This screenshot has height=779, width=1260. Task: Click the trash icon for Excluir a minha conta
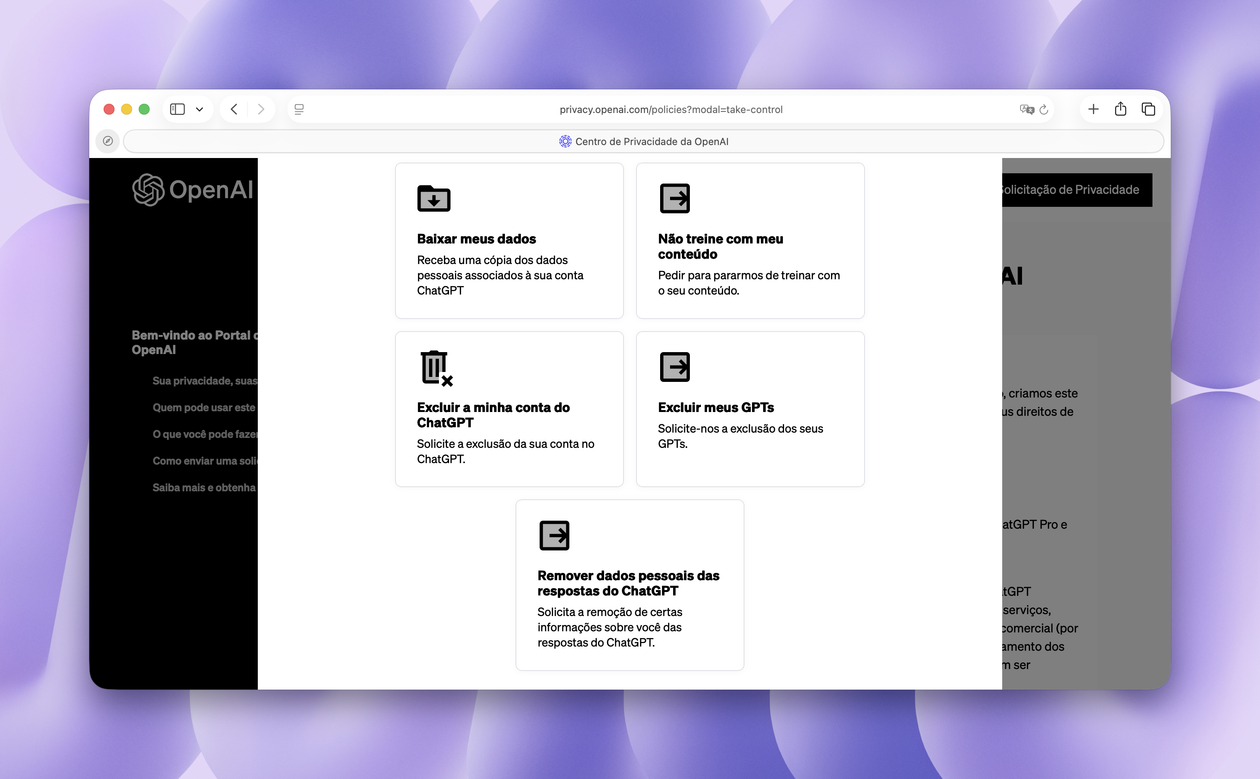point(435,368)
